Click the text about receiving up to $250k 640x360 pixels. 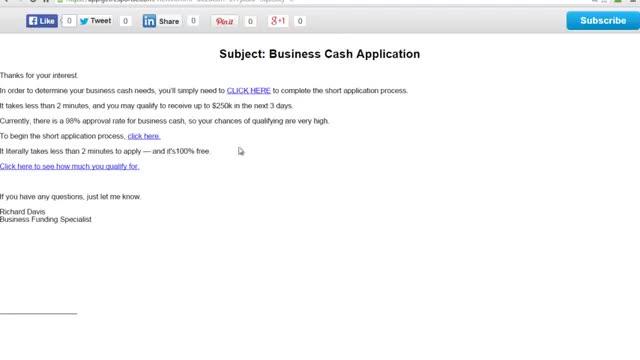pos(147,106)
